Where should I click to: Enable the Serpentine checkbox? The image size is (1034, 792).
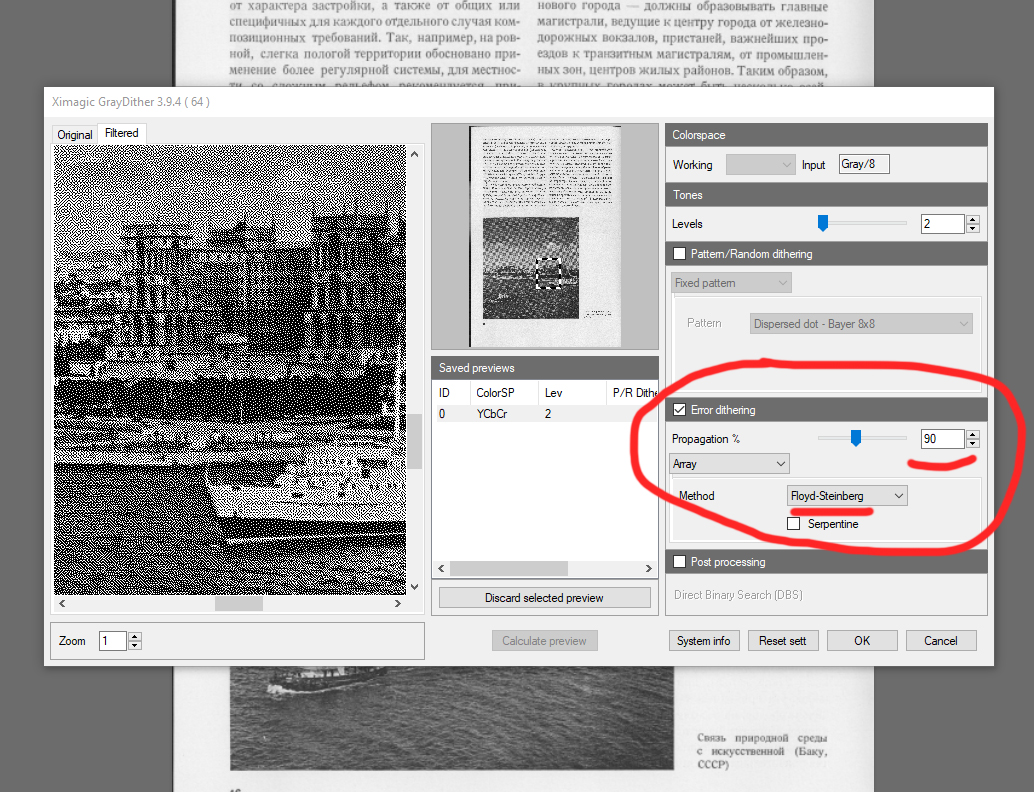pyautogui.click(x=794, y=523)
